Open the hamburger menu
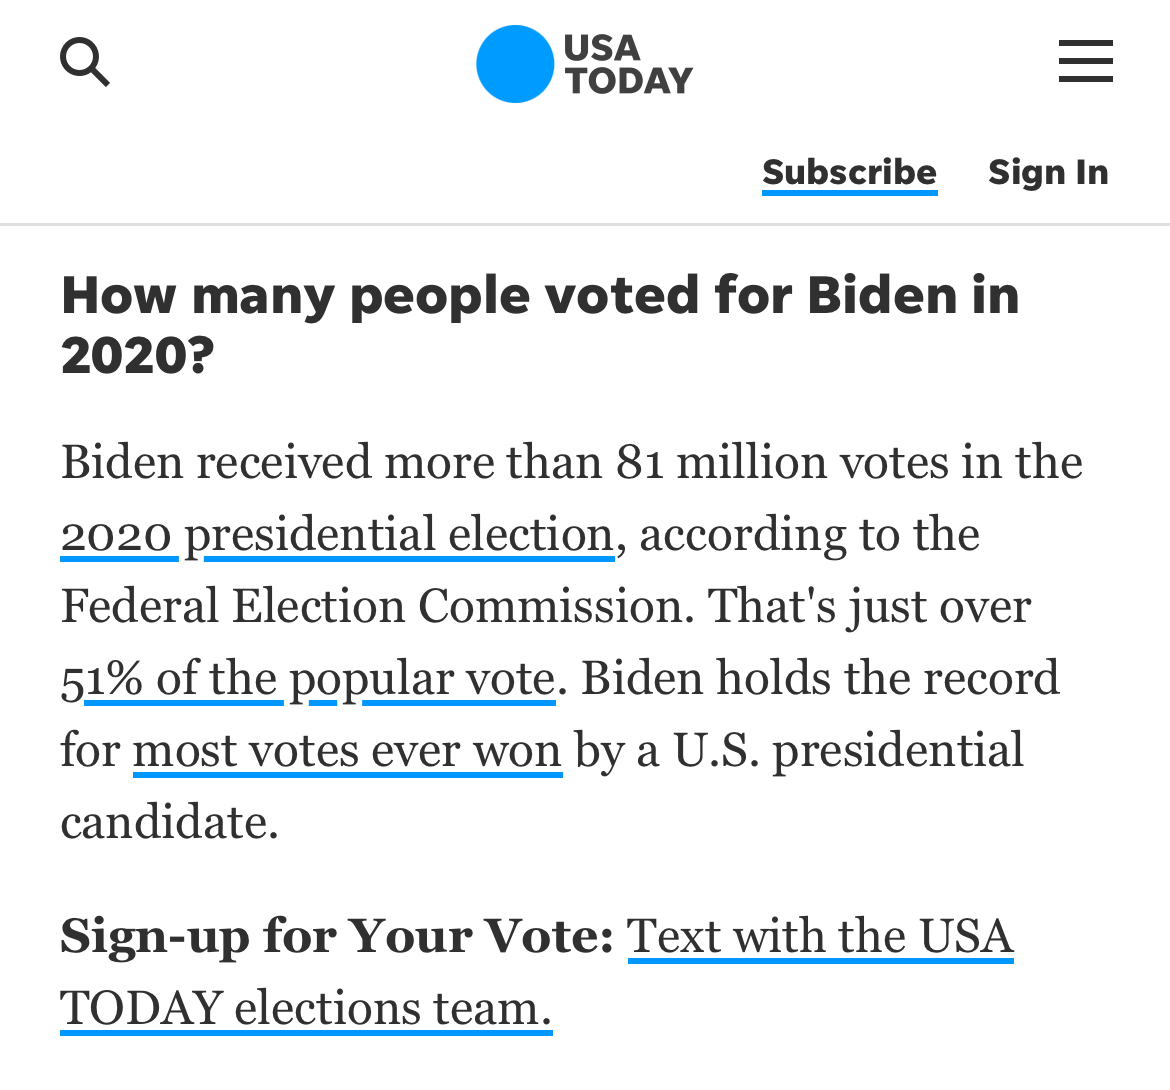 coord(1086,61)
